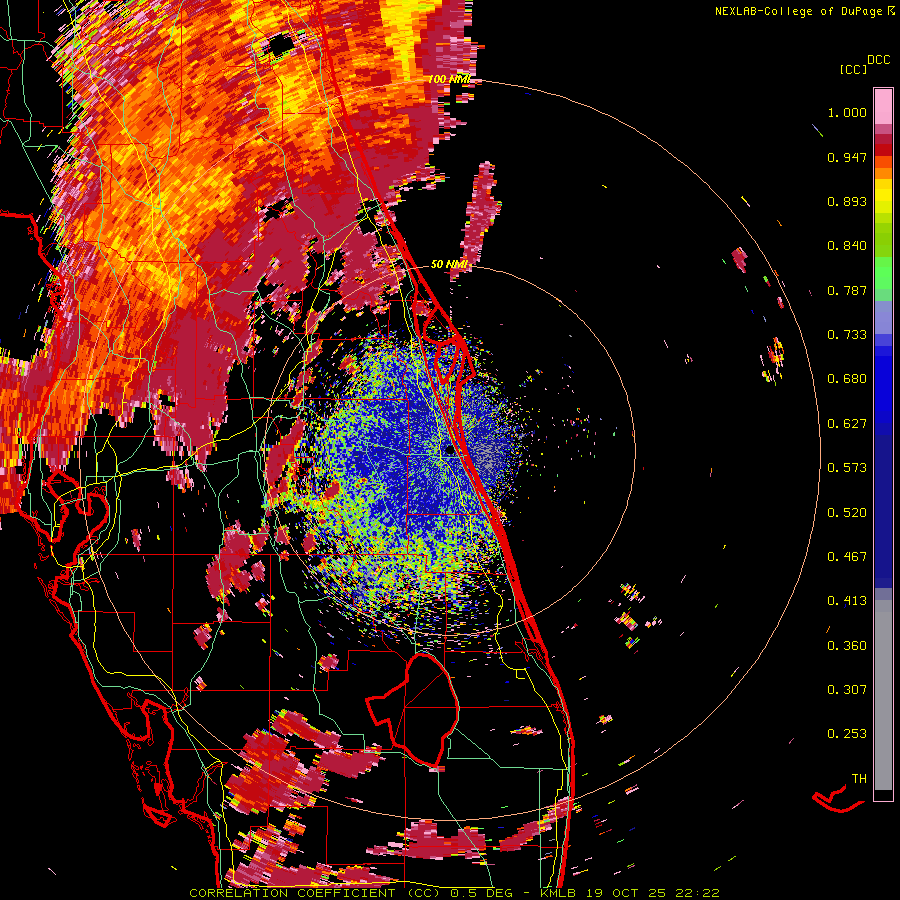900x900 pixels.
Task: Click the KMLB 19 OCT 25 22:22 timestamp
Action: (630, 893)
